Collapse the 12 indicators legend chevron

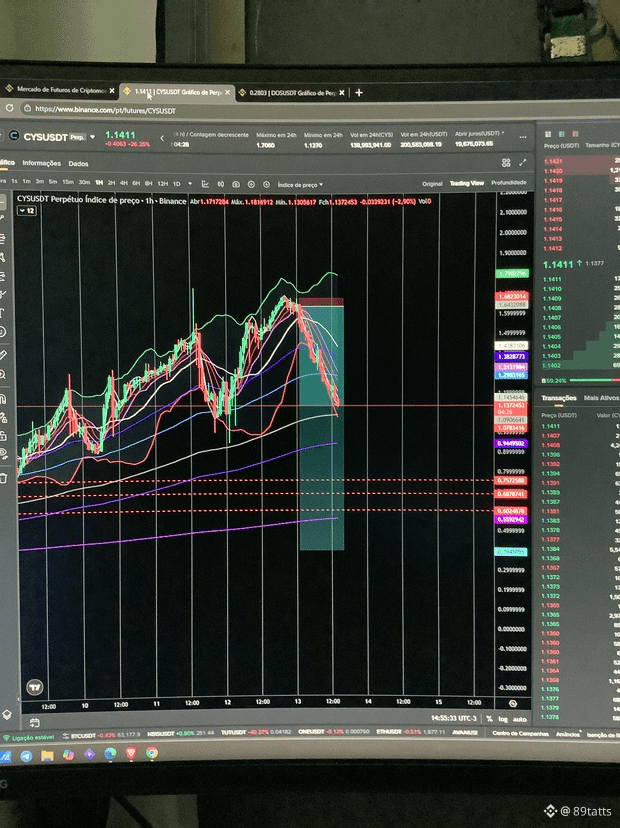[x=27, y=211]
